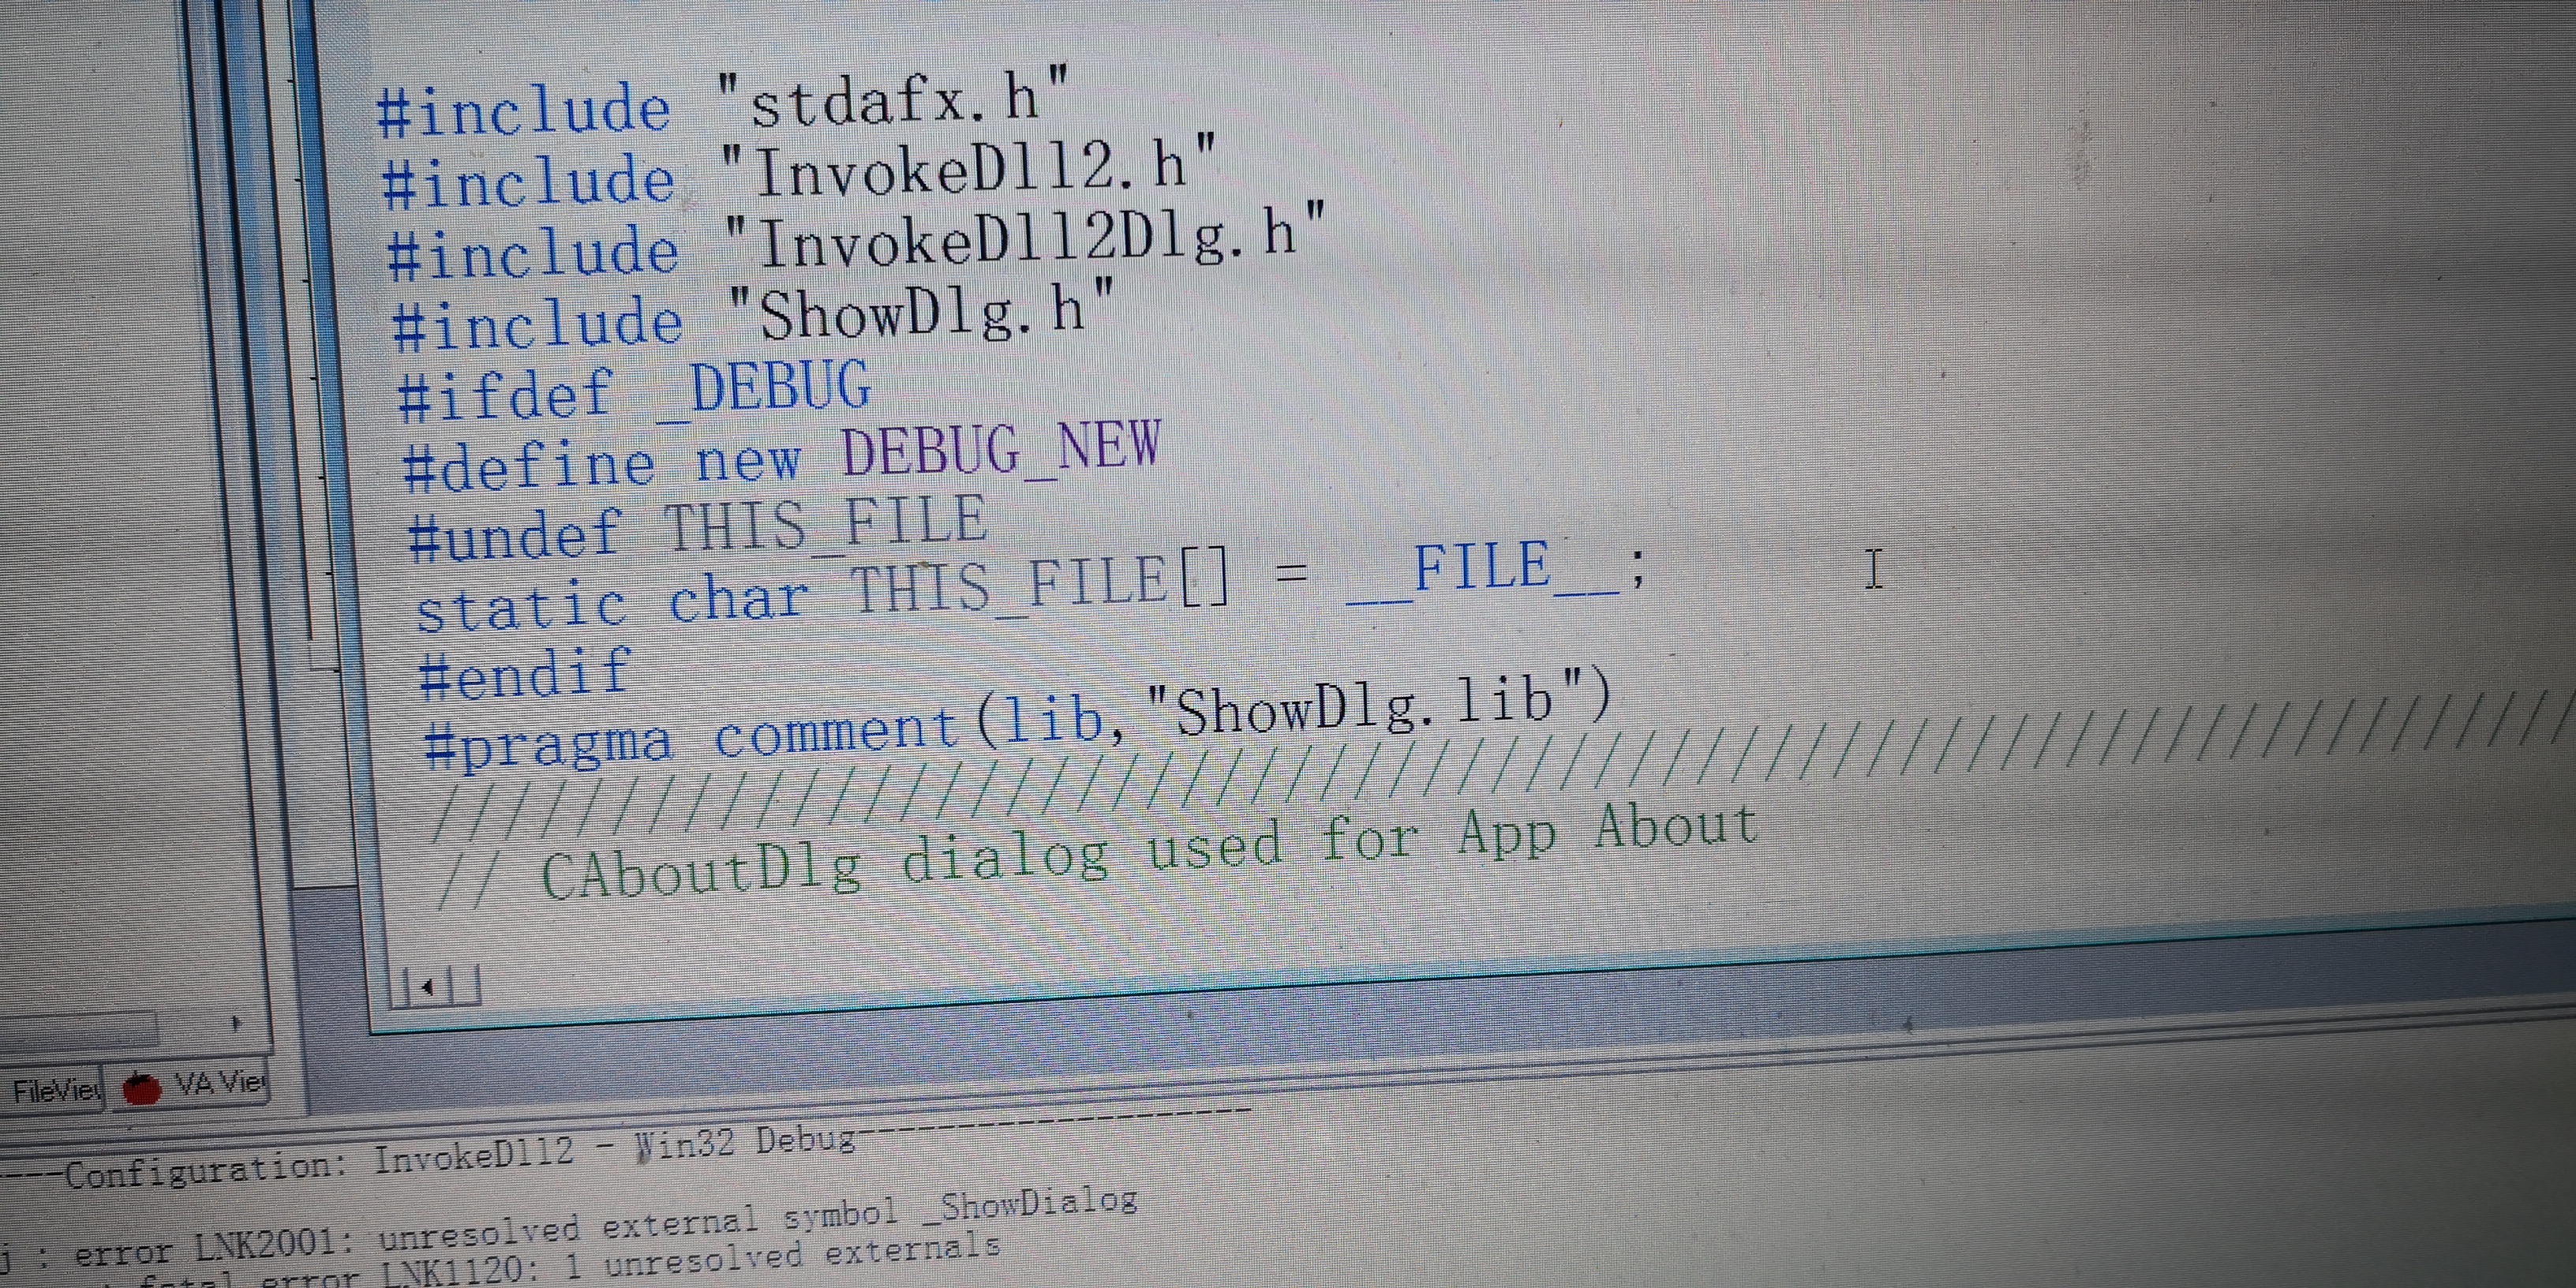Click the #pragma comment(lib,"ShowDlg.lib") line

[x=1018, y=721]
